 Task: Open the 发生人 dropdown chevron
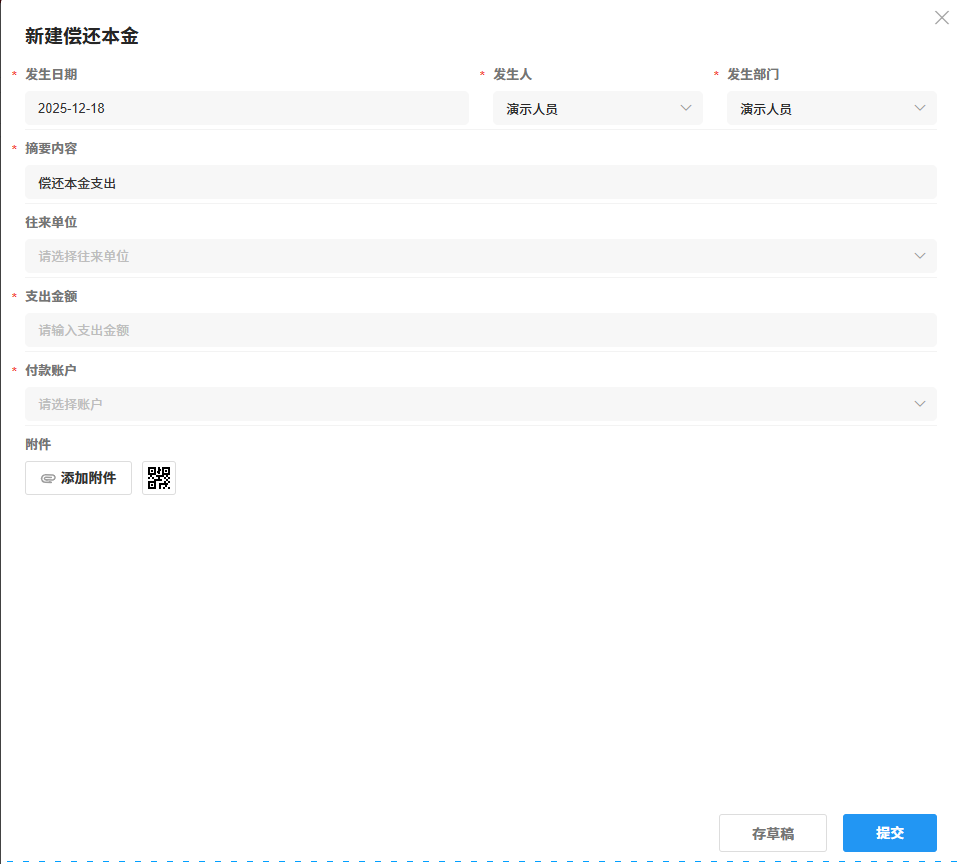pos(686,108)
